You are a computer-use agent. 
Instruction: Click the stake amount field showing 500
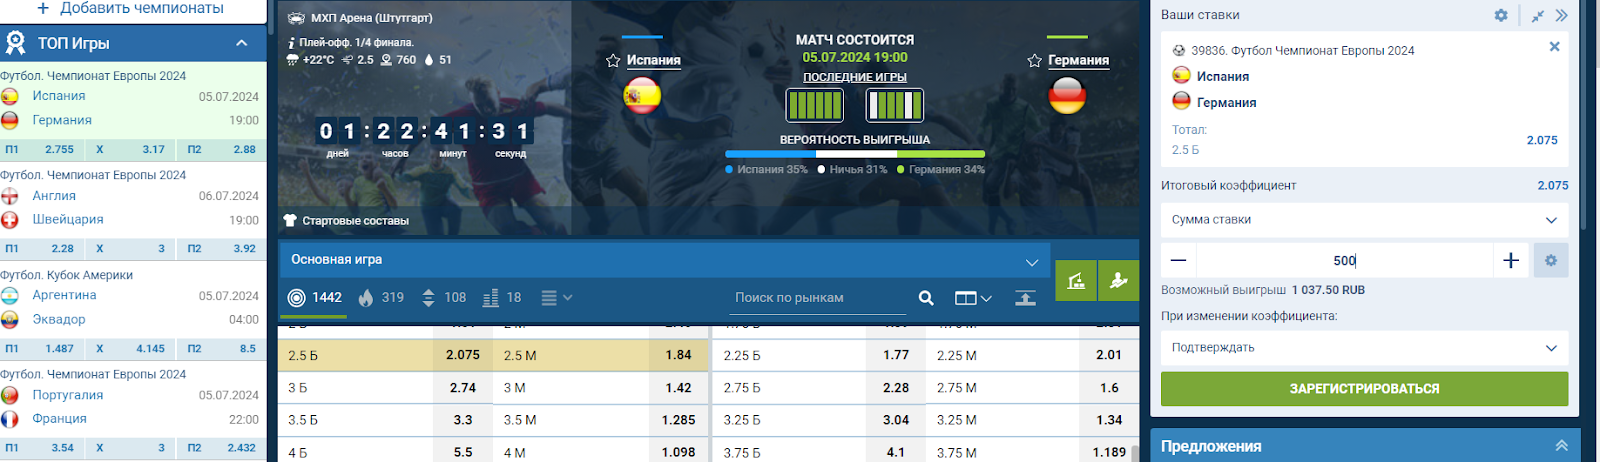pos(1344,261)
